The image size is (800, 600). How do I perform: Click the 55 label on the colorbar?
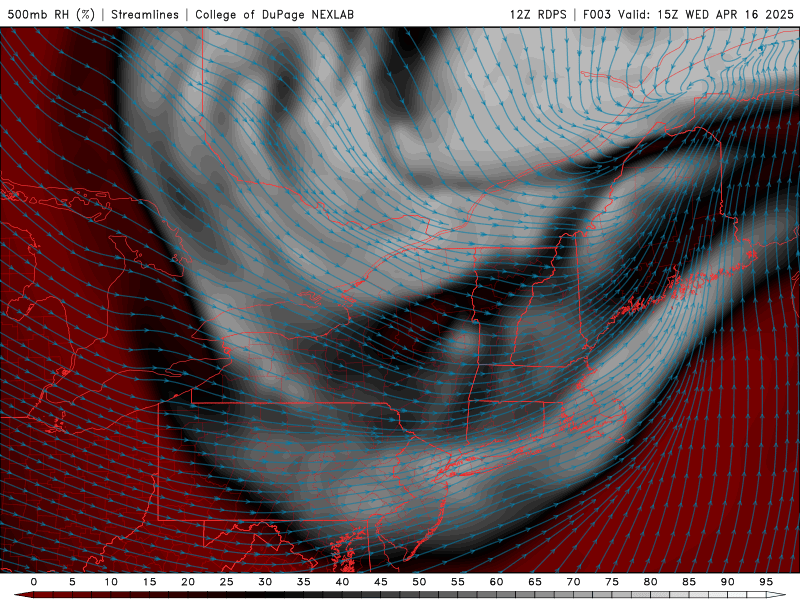click(458, 582)
